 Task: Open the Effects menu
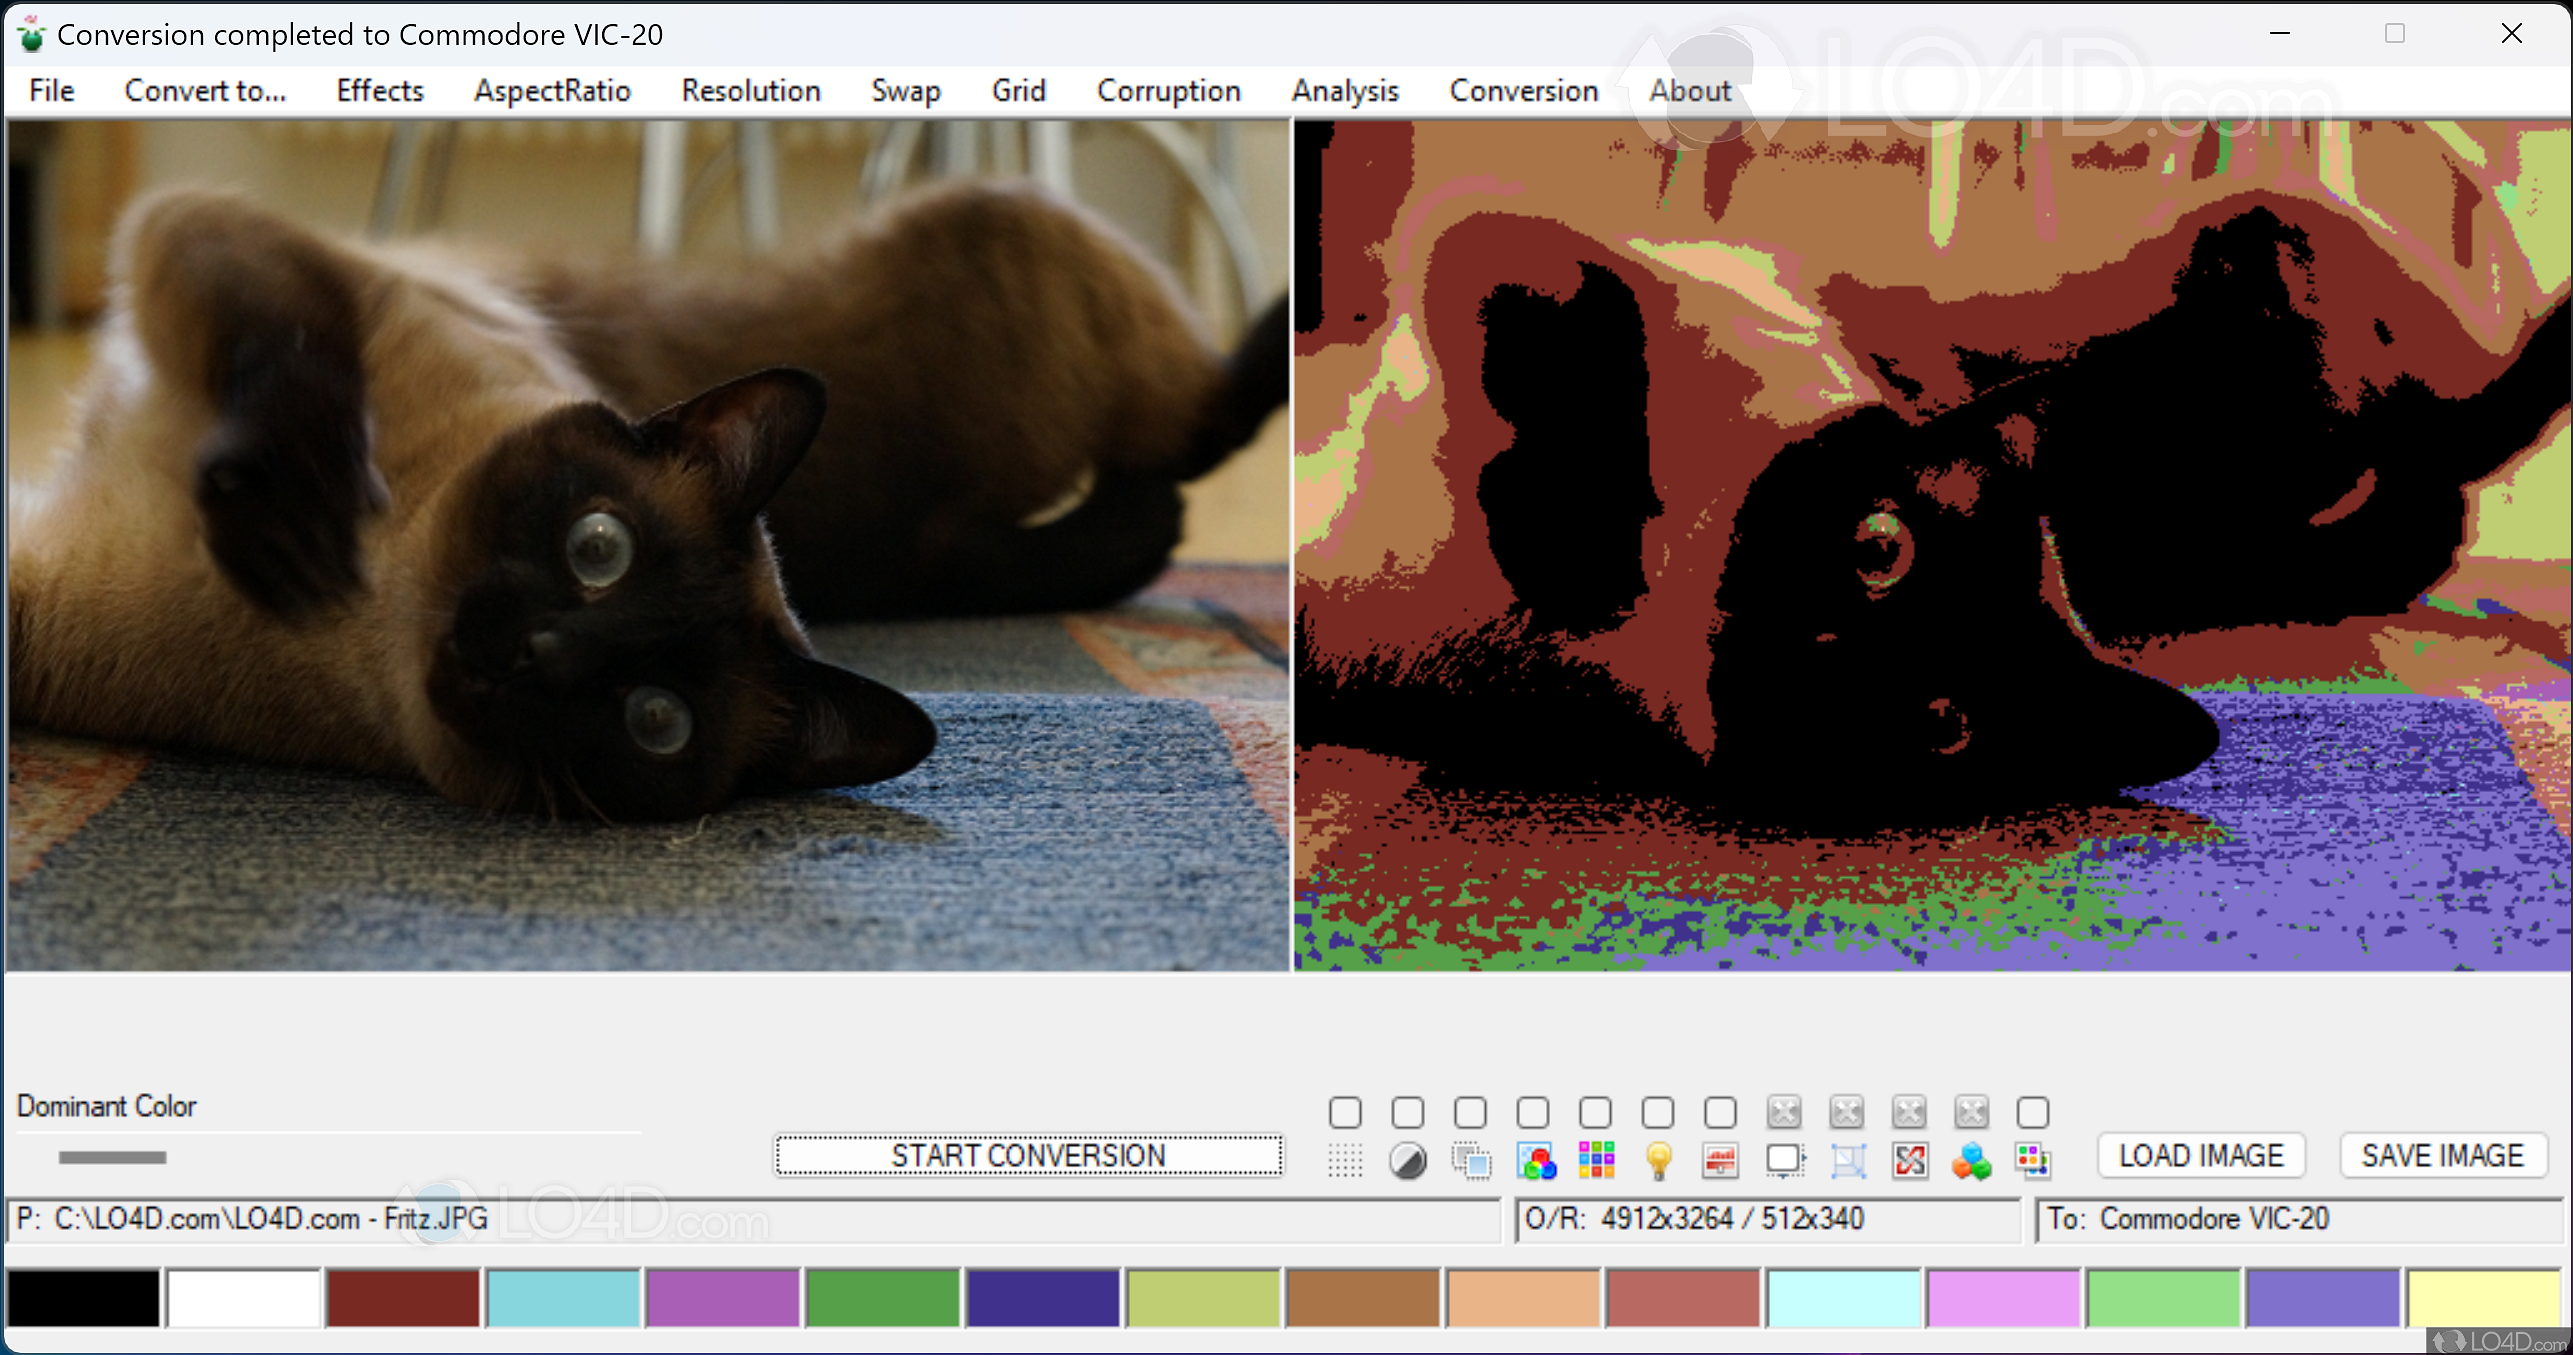click(380, 91)
